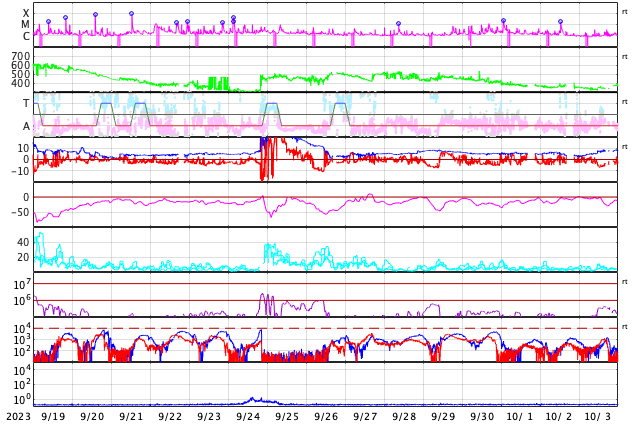
Task: Click the 'rt' marker beside the T/A panel
Action: tap(624, 102)
